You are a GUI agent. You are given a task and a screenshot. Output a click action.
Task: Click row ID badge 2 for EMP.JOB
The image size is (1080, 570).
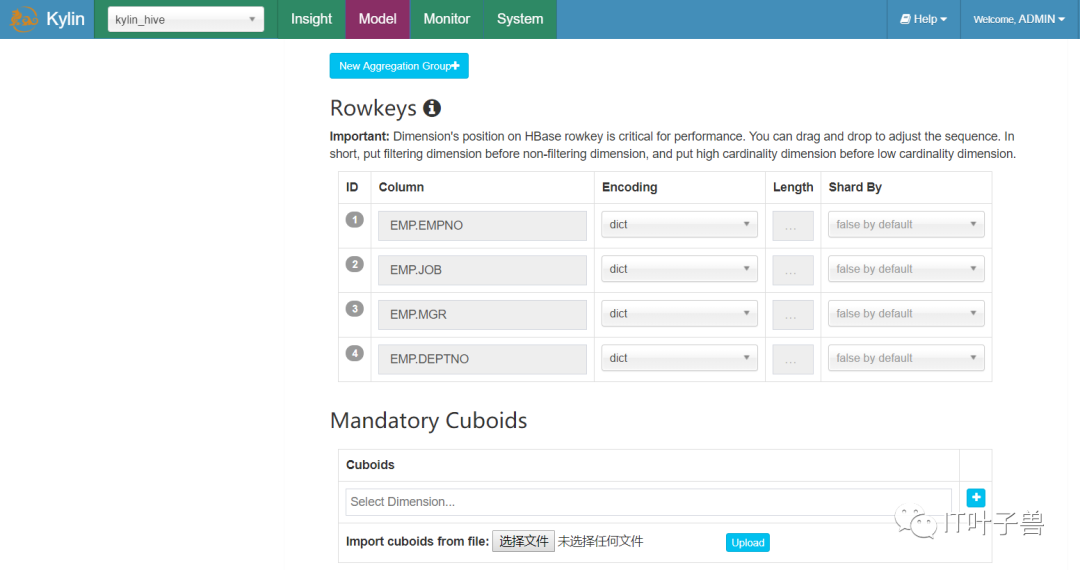coord(355,264)
